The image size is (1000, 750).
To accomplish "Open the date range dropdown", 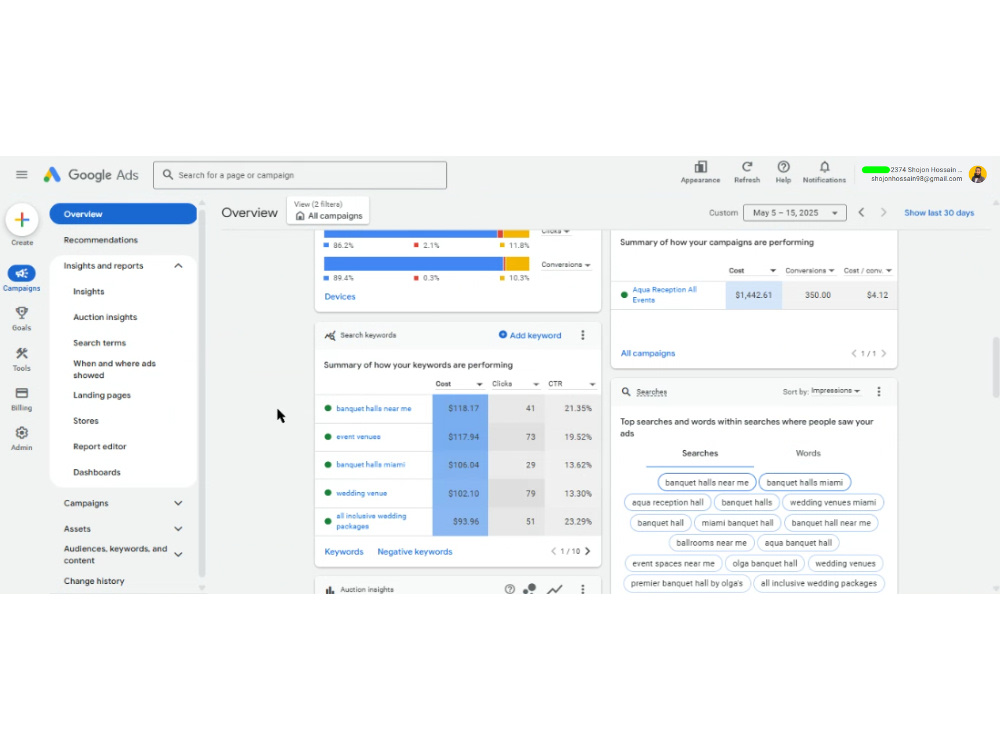I will tap(795, 212).
